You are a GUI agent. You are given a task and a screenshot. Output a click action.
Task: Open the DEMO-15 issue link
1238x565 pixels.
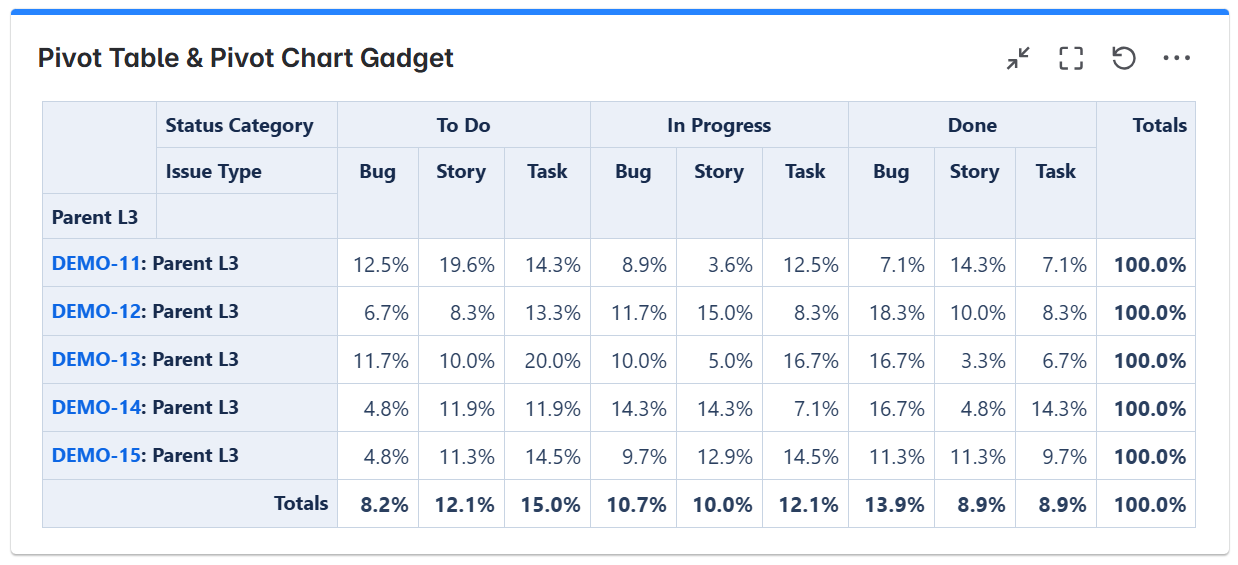[x=95, y=456]
